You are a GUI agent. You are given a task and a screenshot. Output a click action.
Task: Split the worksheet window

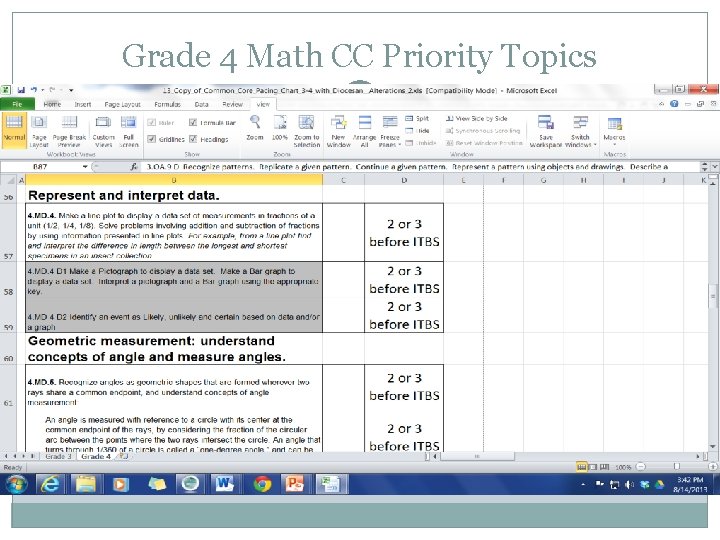pos(417,118)
